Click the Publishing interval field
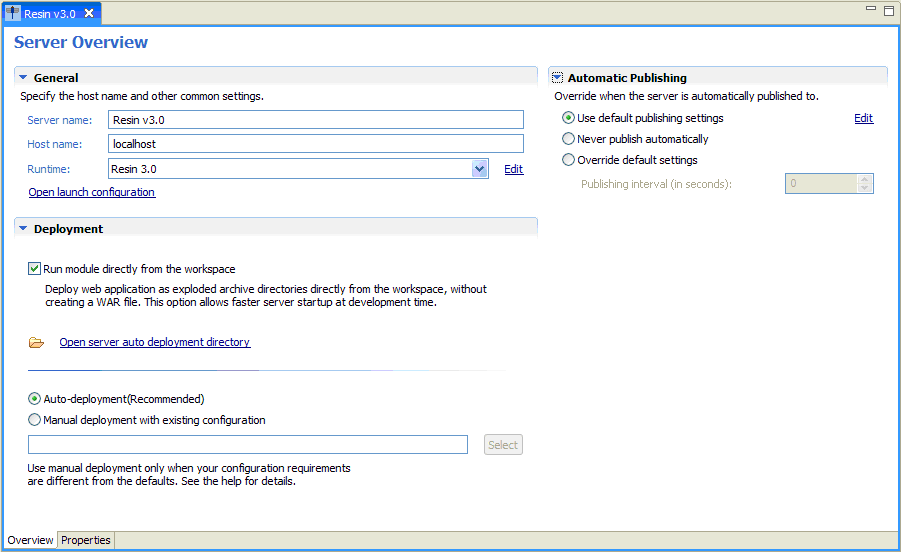 pyautogui.click(x=821, y=183)
